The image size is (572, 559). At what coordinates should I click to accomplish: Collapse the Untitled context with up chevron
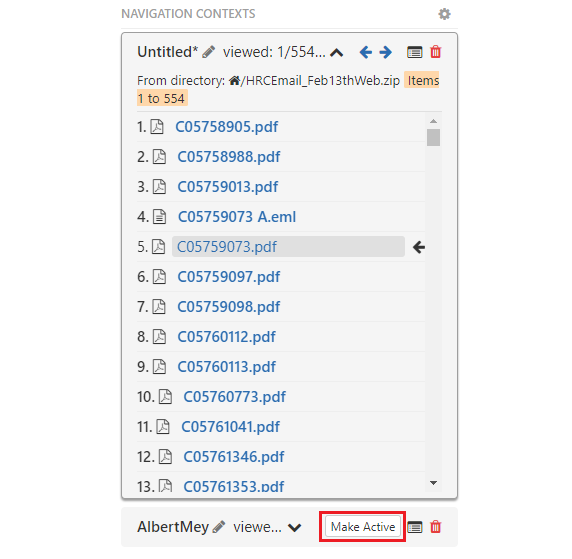pos(336,53)
